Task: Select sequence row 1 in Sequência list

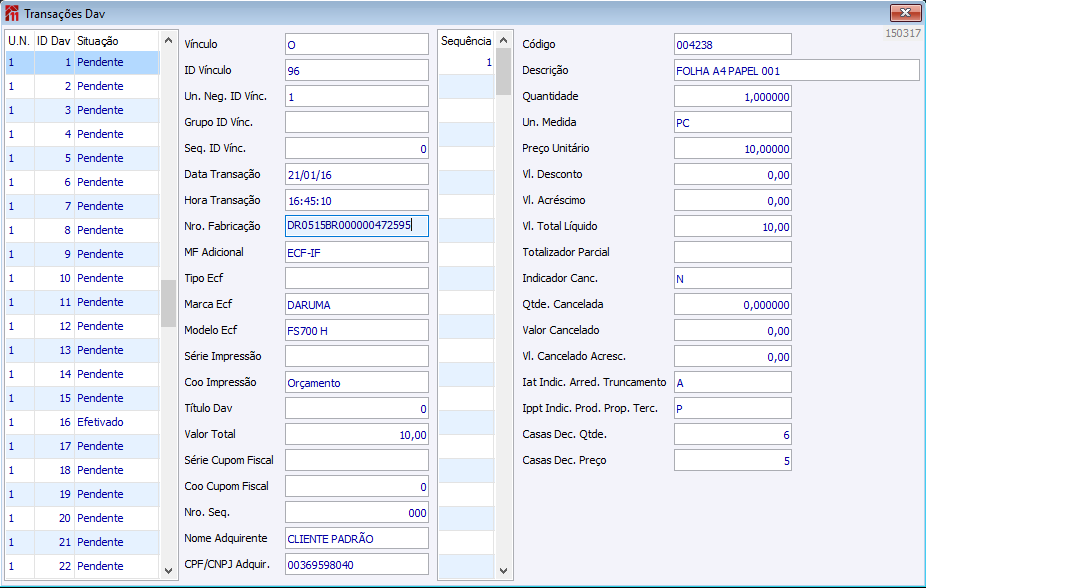Action: tap(466, 62)
